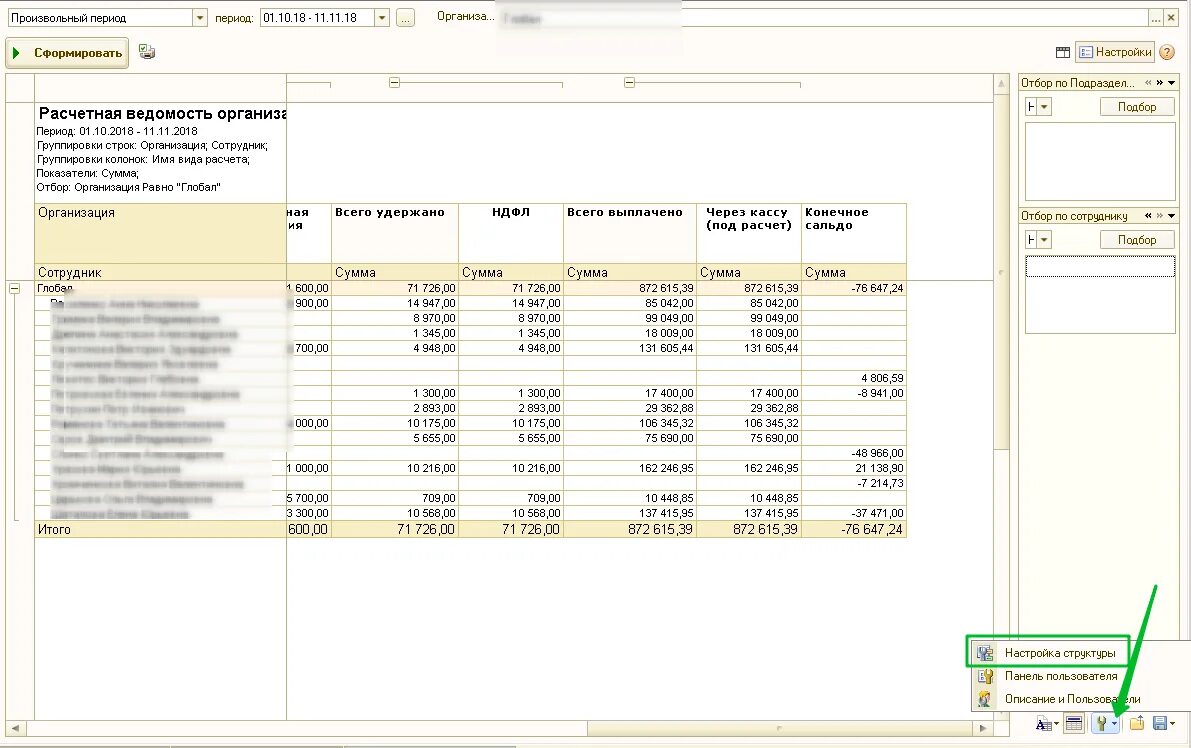Click cell -48 966,00 in Конечное сальдо
Image resolution: width=1191 pixels, height=748 pixels.
[854, 453]
